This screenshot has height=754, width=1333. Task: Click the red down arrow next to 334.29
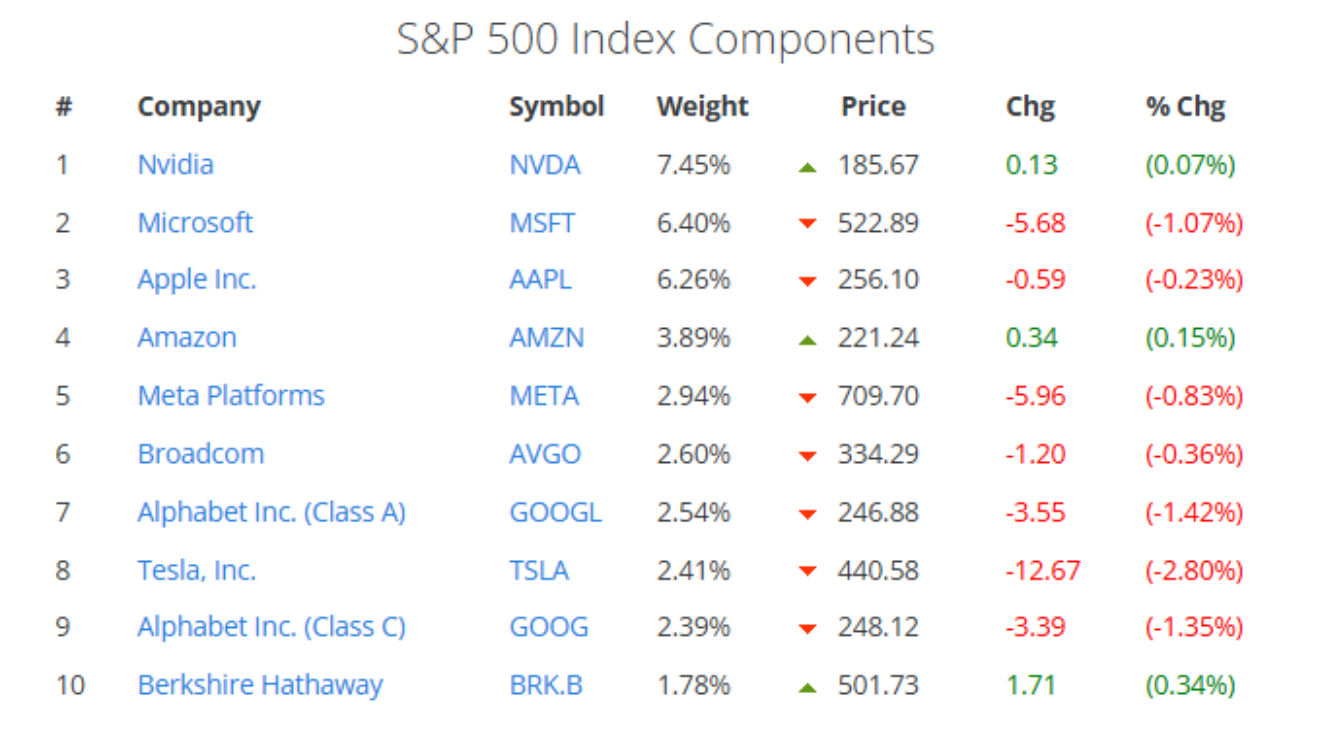(808, 456)
